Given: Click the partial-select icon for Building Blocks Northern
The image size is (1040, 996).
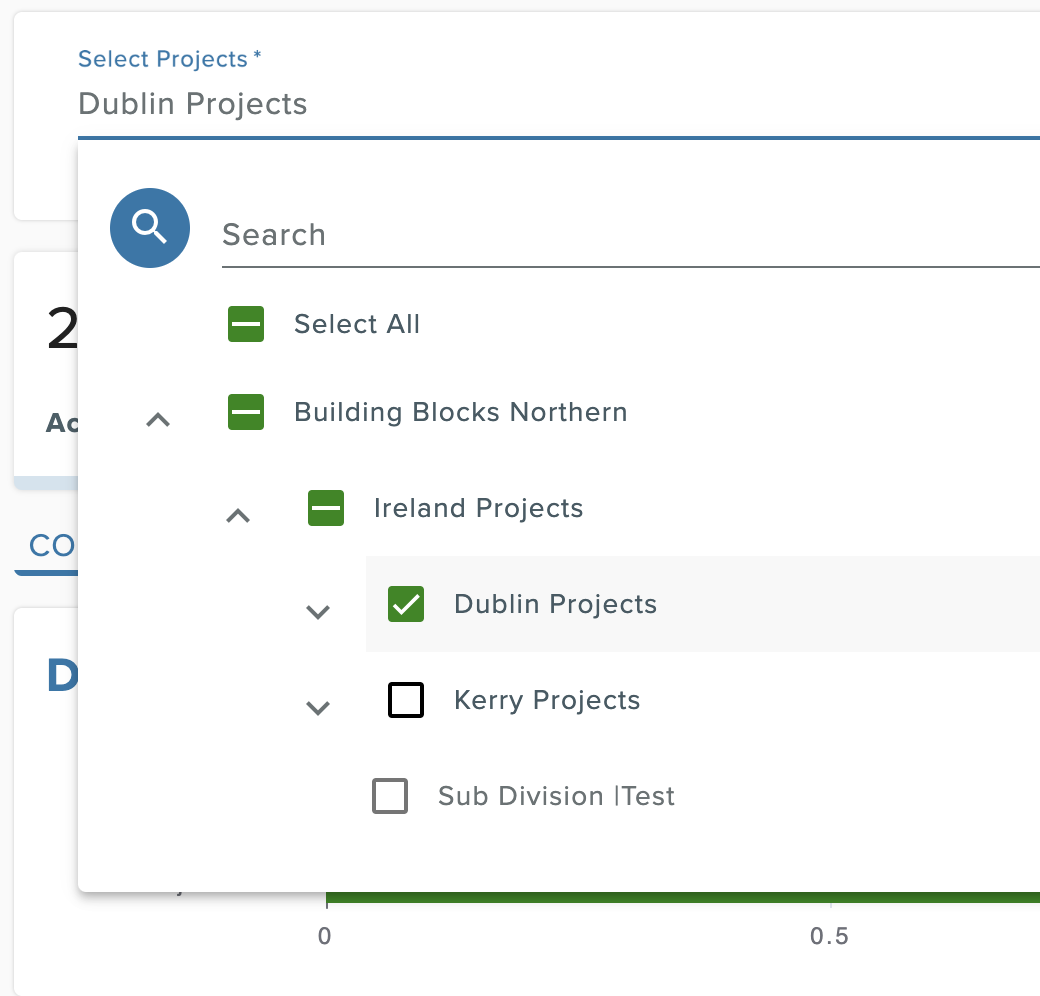Looking at the screenshot, I should (x=246, y=412).
